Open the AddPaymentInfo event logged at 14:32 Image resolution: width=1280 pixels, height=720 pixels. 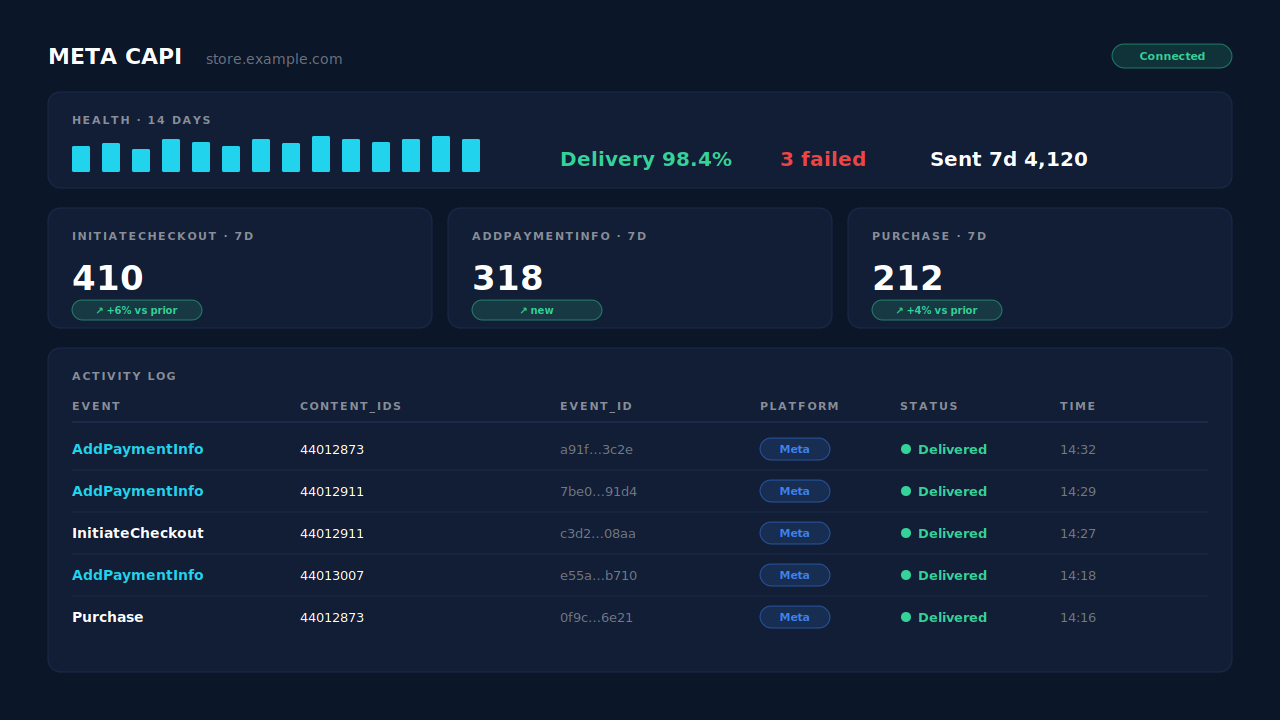click(138, 449)
